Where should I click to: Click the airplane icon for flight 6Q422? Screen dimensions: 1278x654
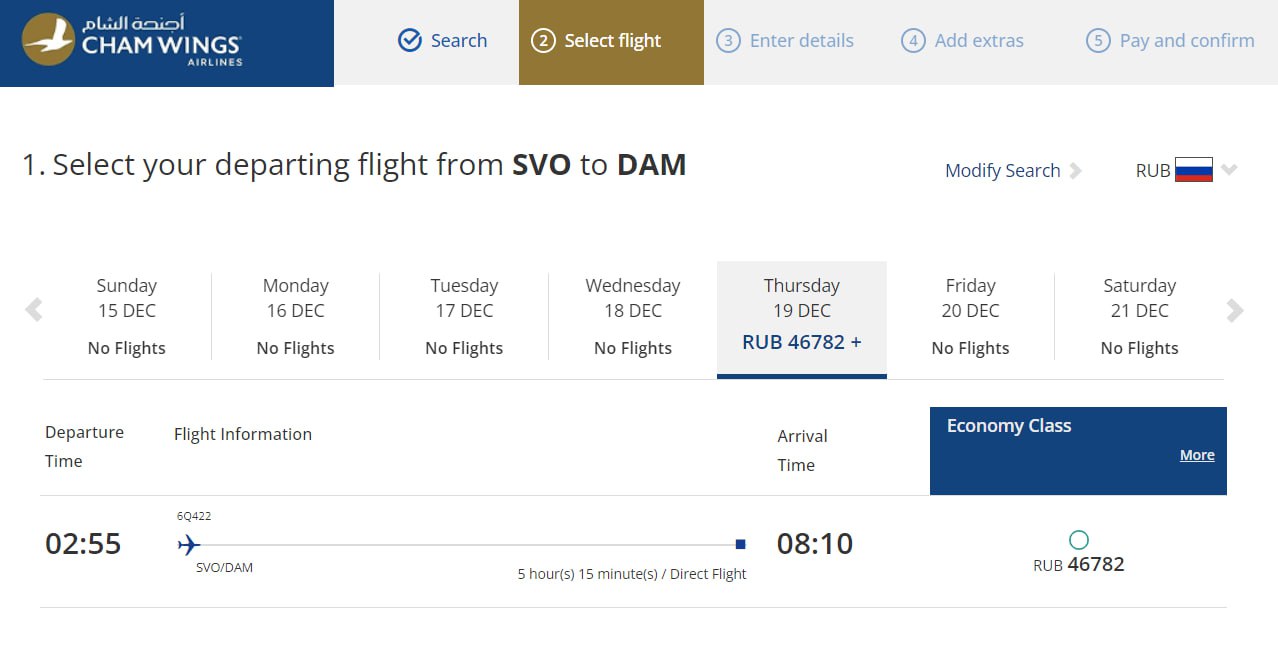click(188, 545)
